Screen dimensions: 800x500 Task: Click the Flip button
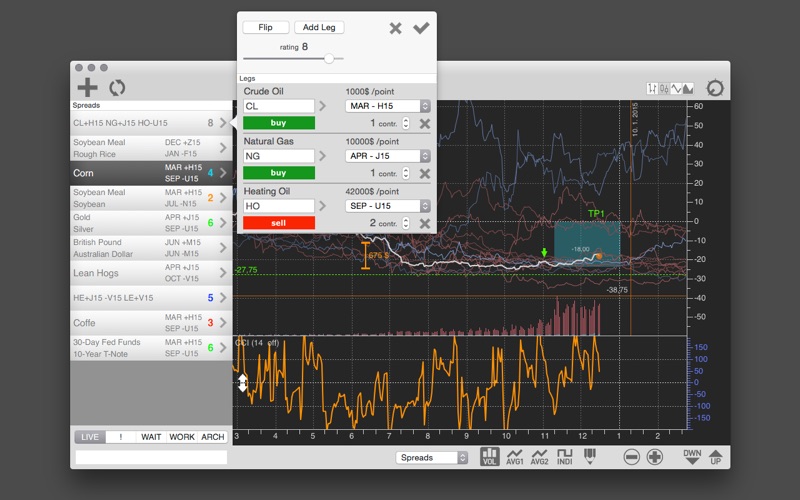tap(265, 28)
